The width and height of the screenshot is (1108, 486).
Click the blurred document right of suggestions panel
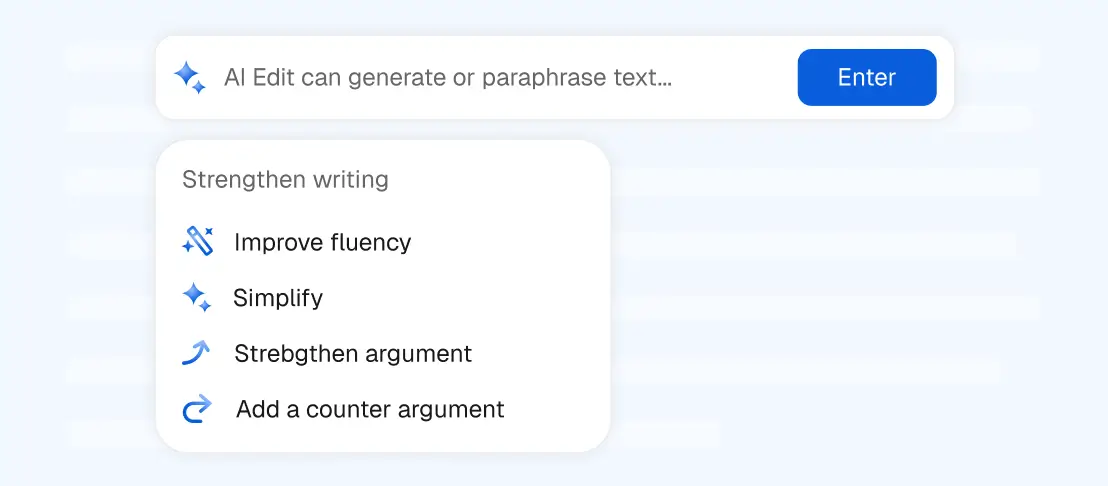(x=820, y=300)
